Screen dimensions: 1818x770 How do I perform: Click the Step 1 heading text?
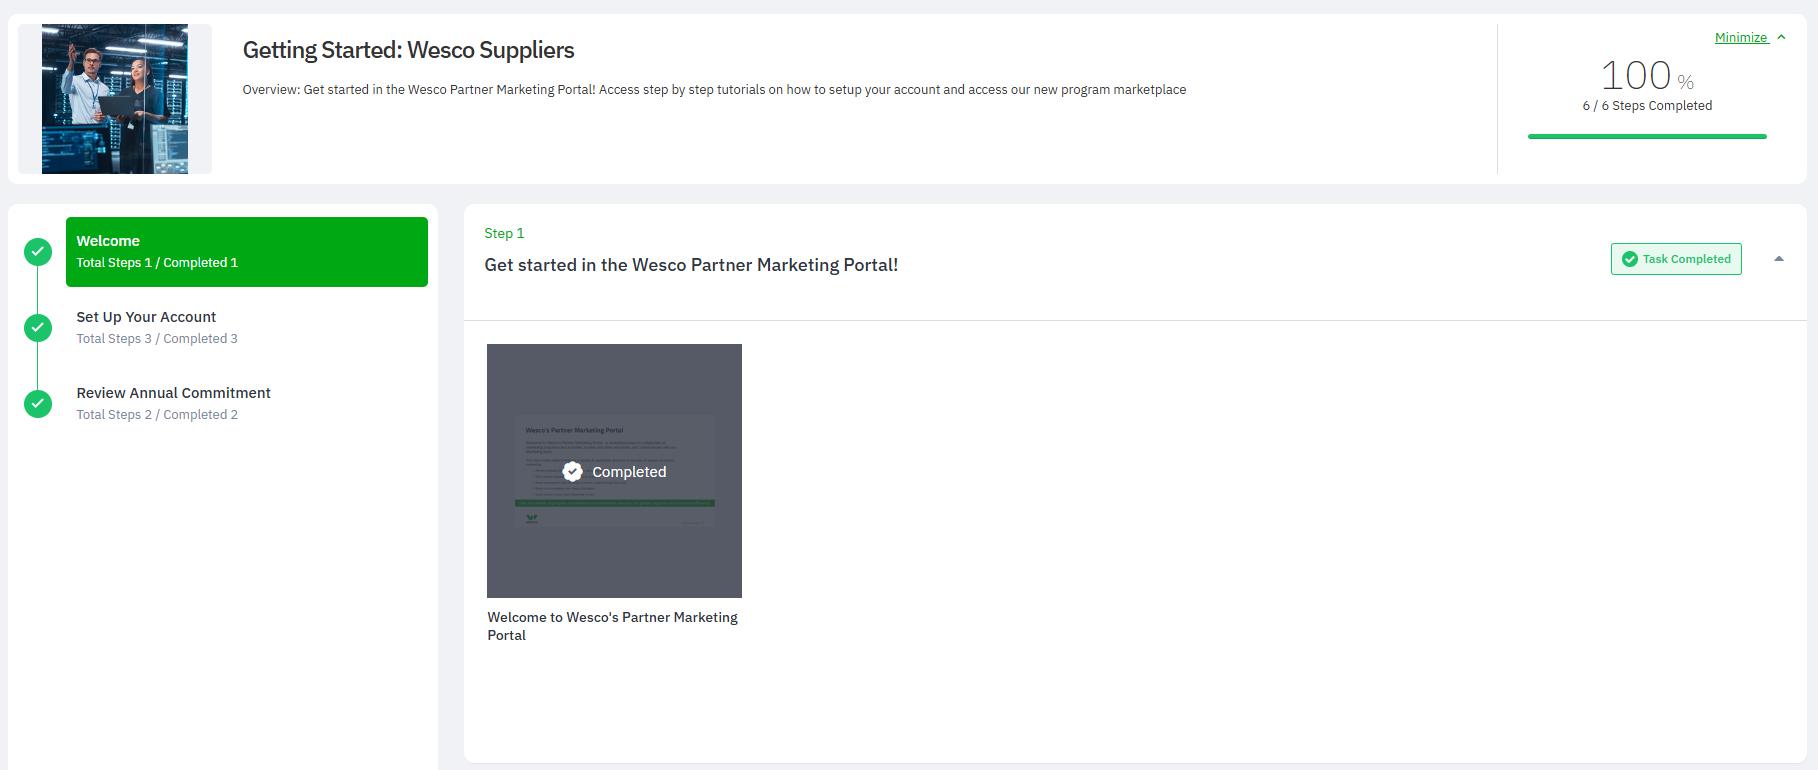click(x=504, y=233)
